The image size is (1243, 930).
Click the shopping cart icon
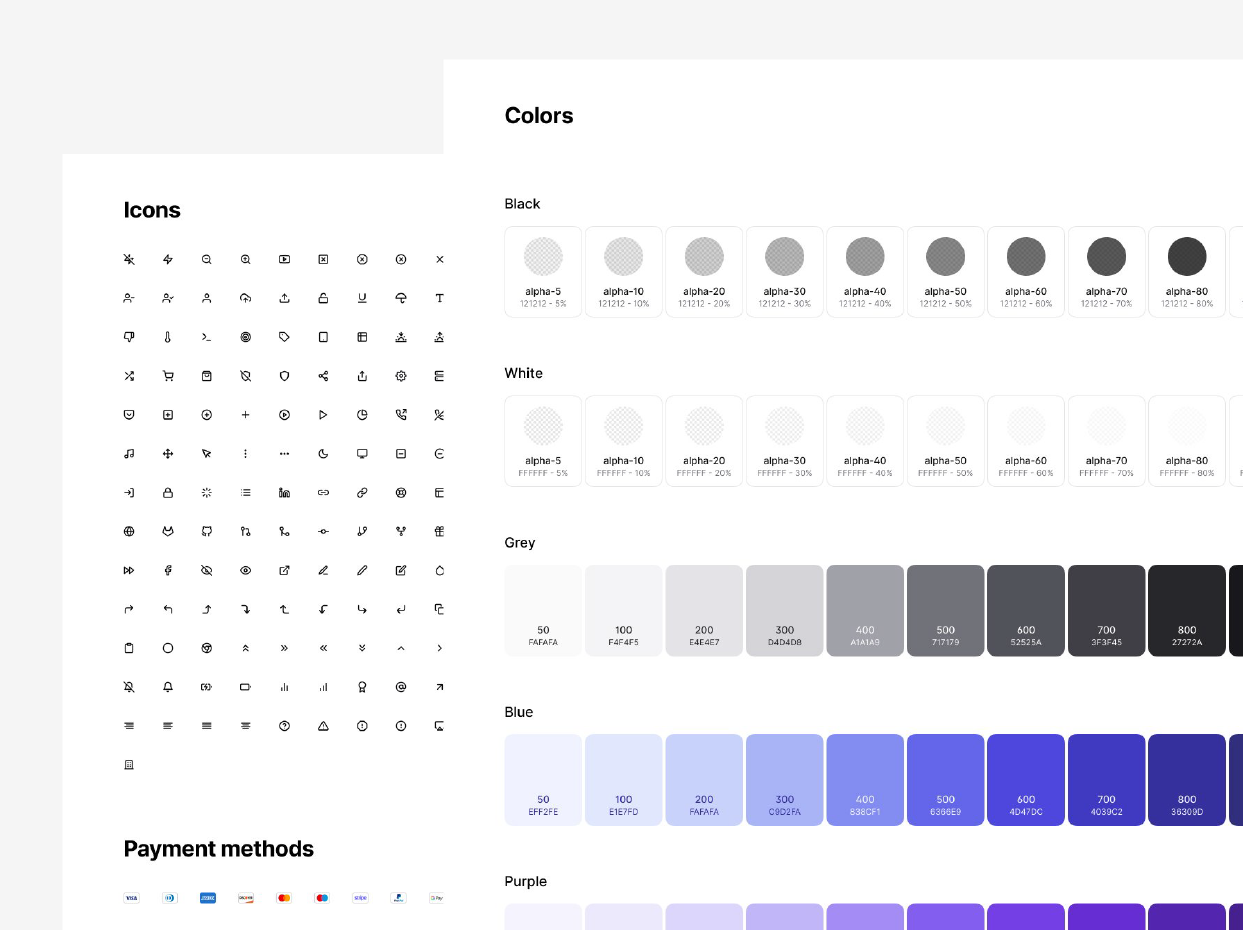click(x=168, y=376)
